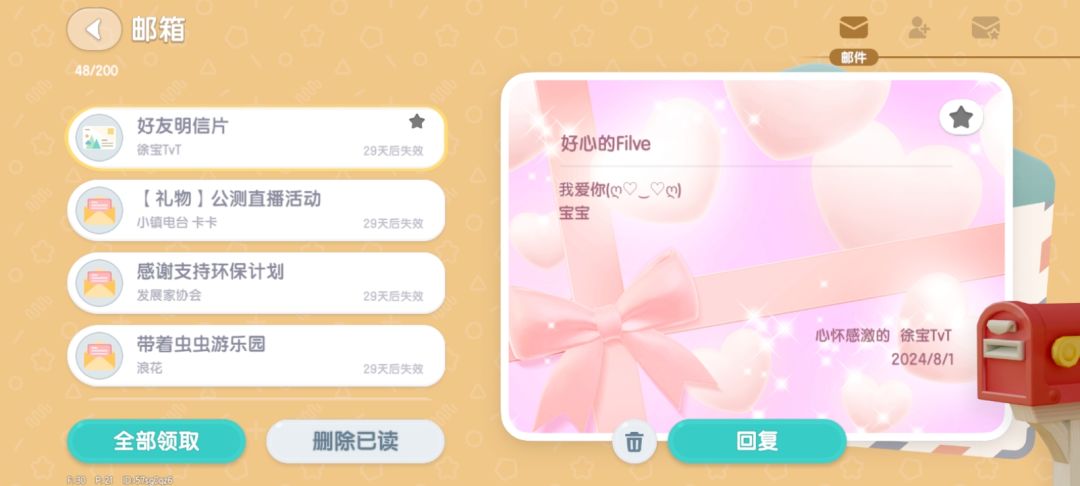
Task: Select the 感谢支持环保计划 mail
Action: pos(256,283)
